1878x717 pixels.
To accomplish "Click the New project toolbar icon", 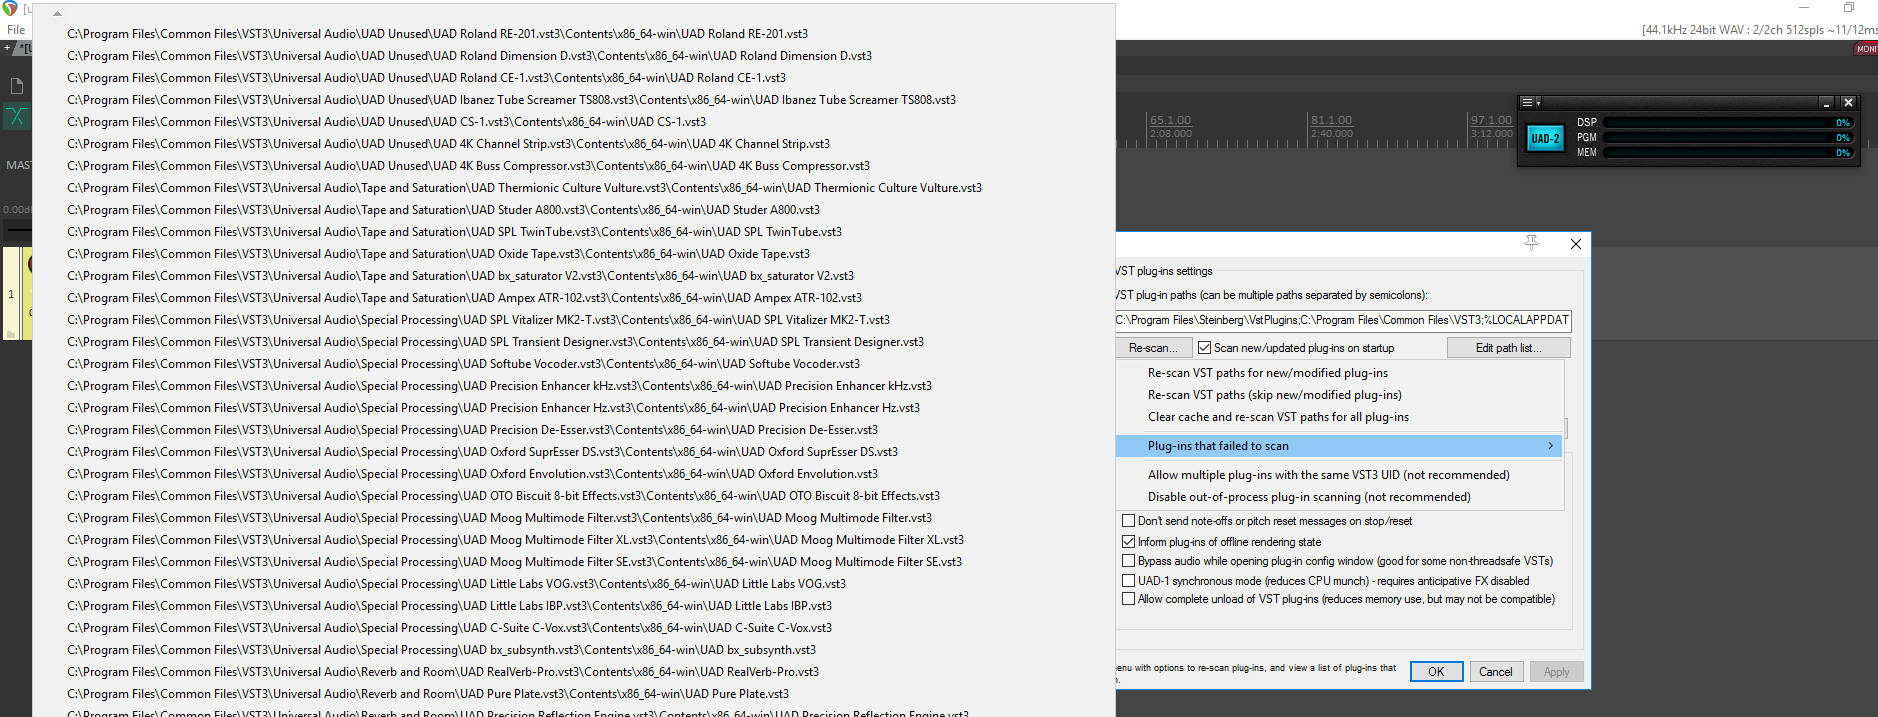I will [17, 87].
